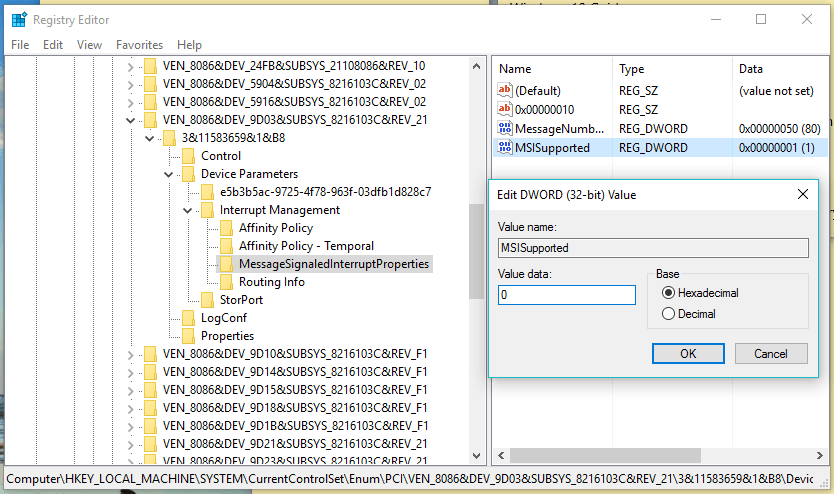Select the Decimal base radio button
This screenshot has width=834, height=494.
point(669,314)
